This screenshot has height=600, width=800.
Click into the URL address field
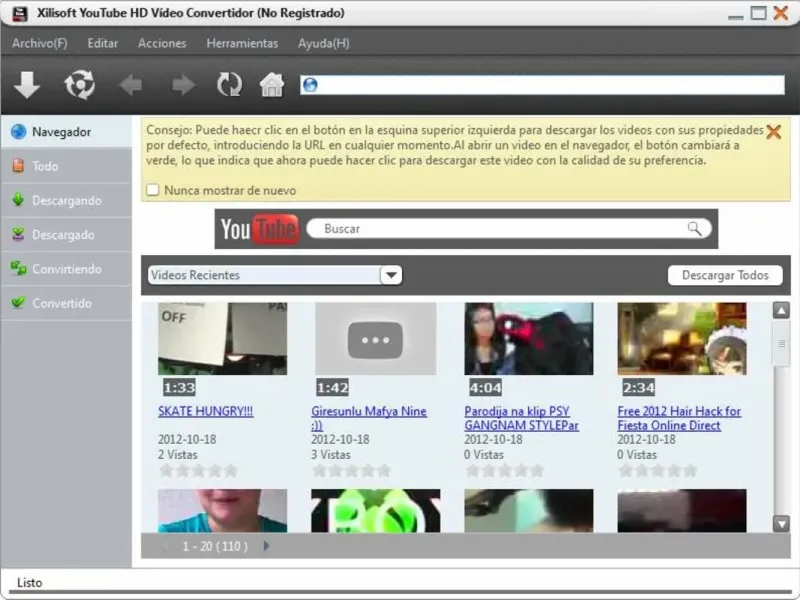pos(542,85)
